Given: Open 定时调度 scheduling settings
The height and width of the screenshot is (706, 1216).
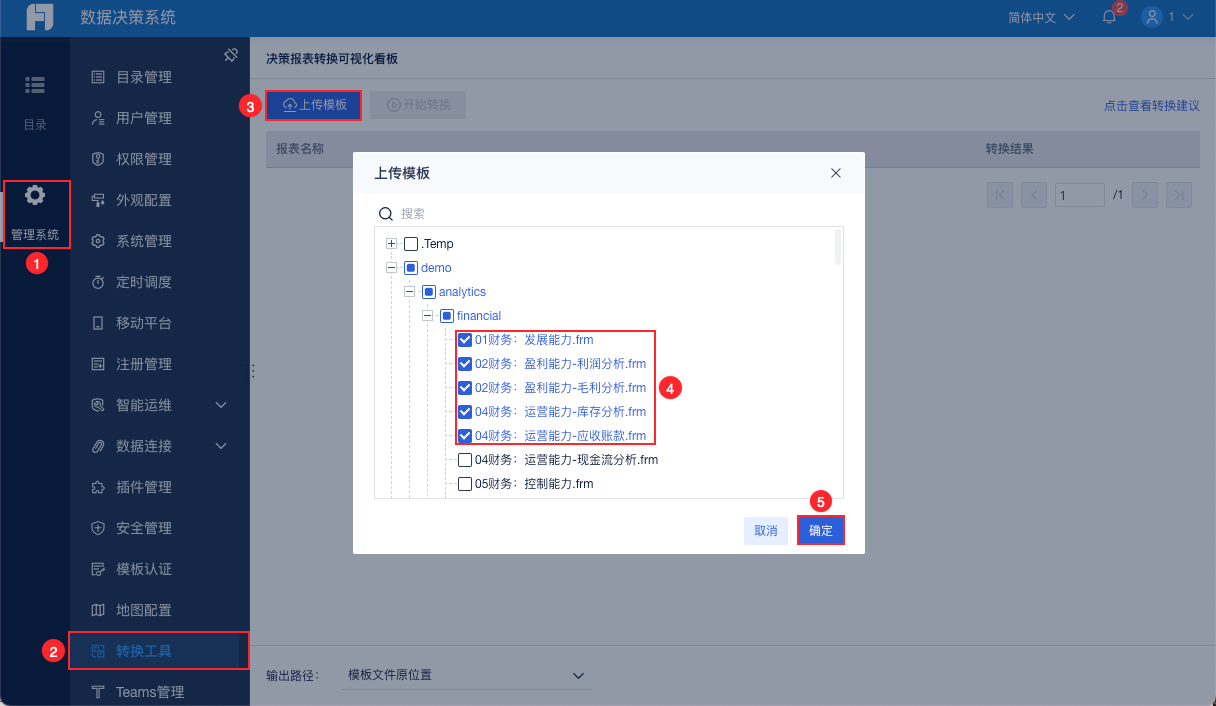Looking at the screenshot, I should [x=140, y=281].
